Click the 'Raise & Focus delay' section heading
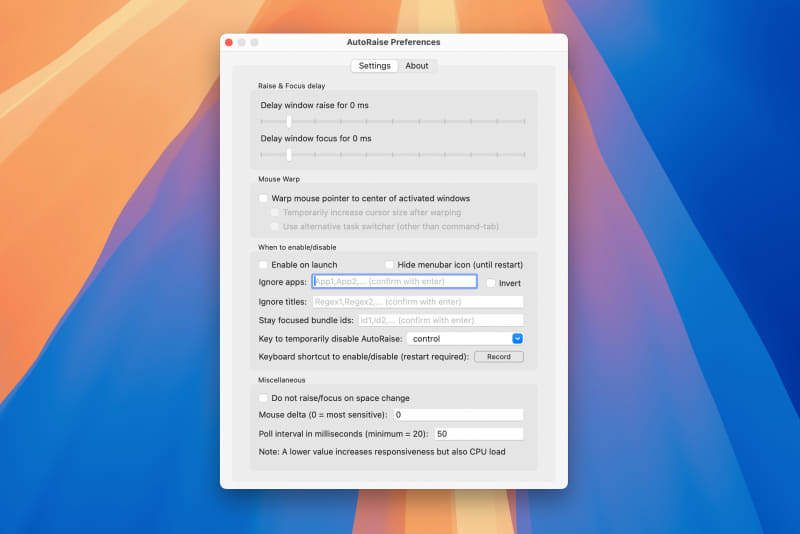800x534 pixels. tap(291, 86)
